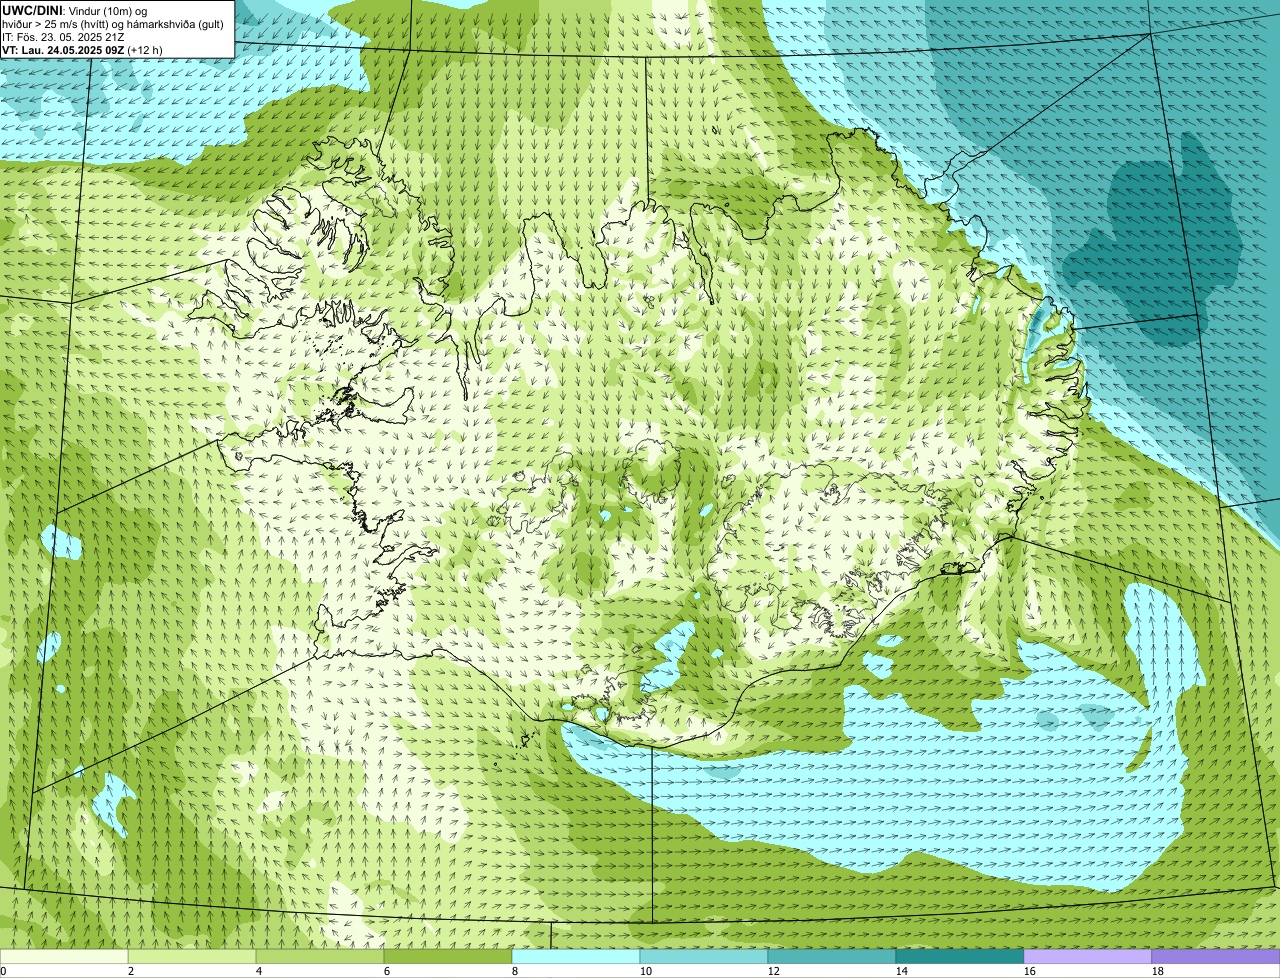Click the "VT: Lau. 24.05.2025 09Z (+12 h)" line
The width and height of the screenshot is (1280, 978).
click(x=82, y=49)
